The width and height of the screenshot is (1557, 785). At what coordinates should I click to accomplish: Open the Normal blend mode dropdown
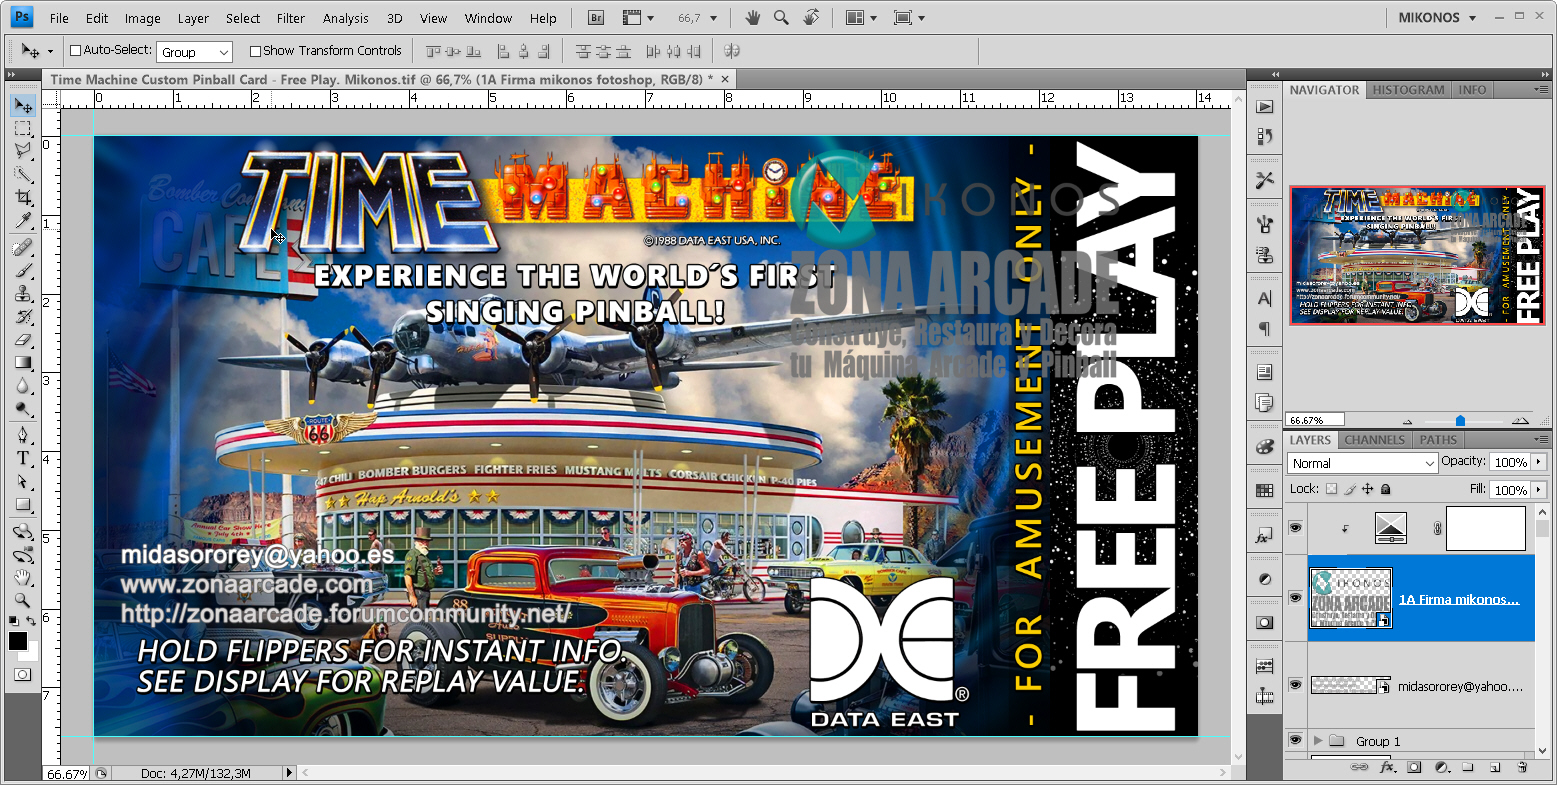(1362, 463)
